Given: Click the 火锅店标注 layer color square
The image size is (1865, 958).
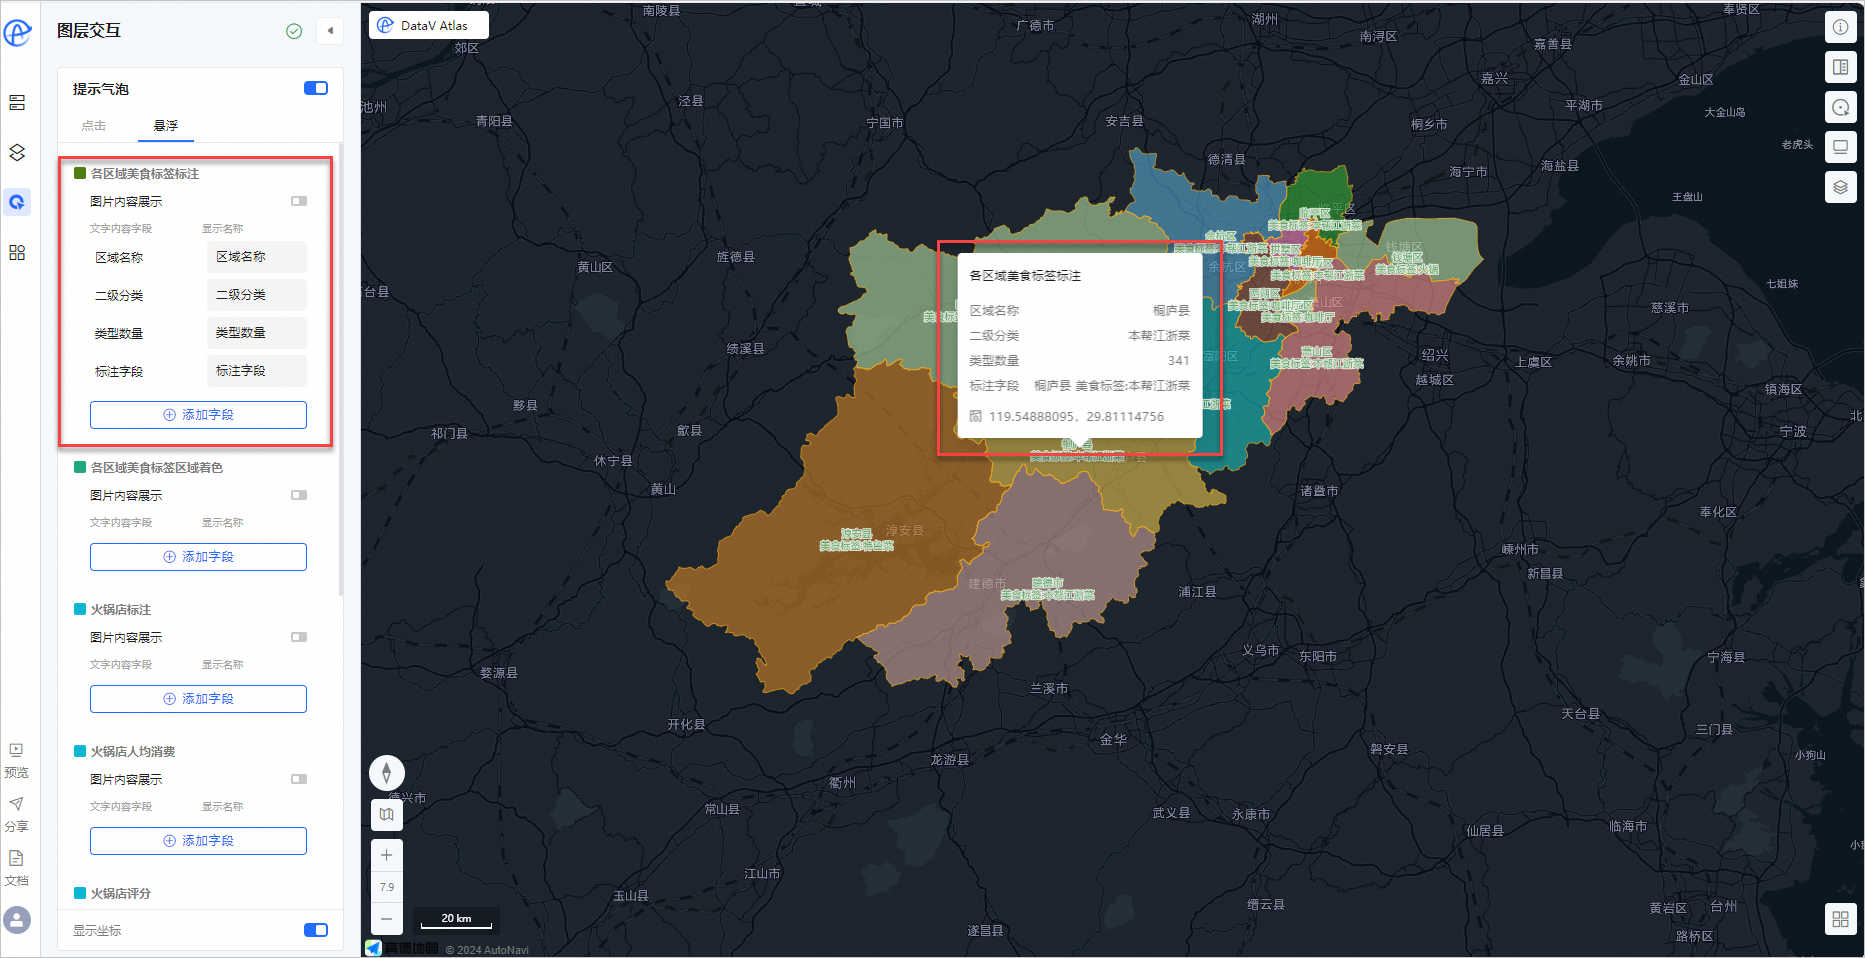Looking at the screenshot, I should 80,609.
